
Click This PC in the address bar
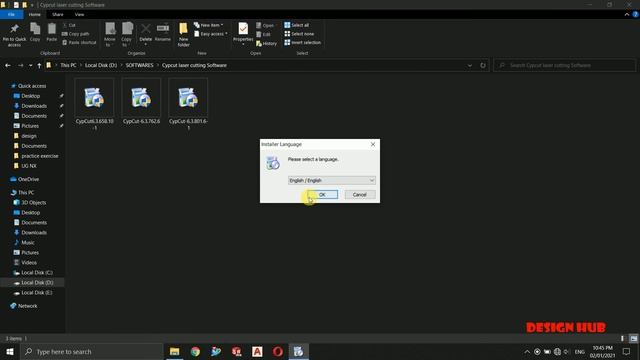click(x=68, y=65)
